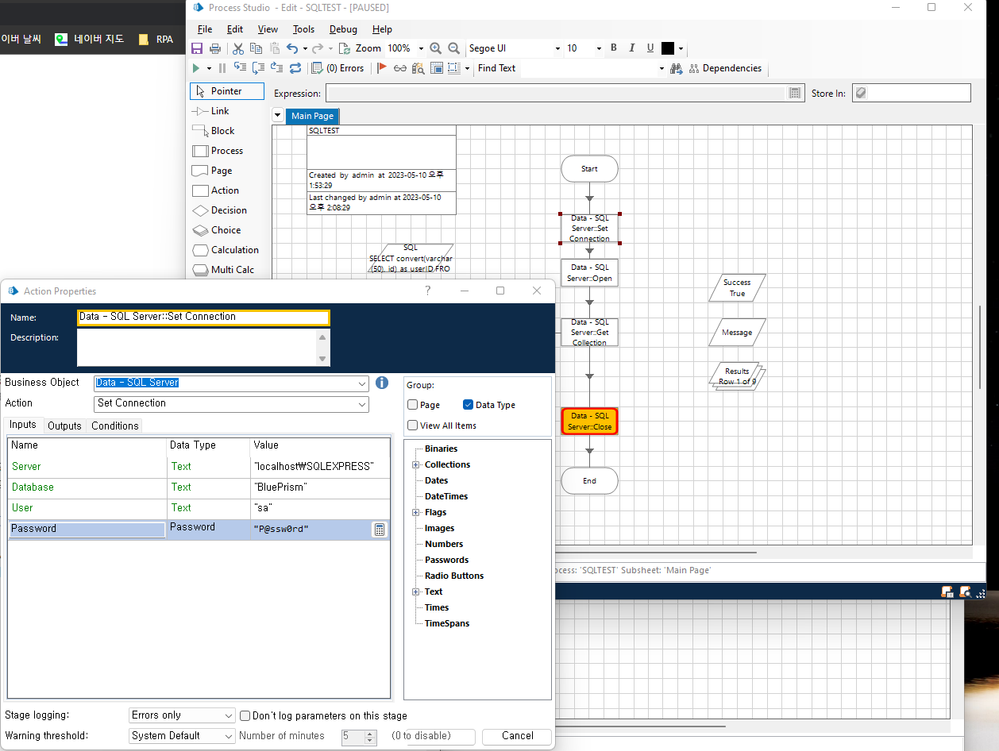Screen dimensions: 999x751
Task: Uncheck the Data Type group checkbox
Action: pyautogui.click(x=468, y=405)
